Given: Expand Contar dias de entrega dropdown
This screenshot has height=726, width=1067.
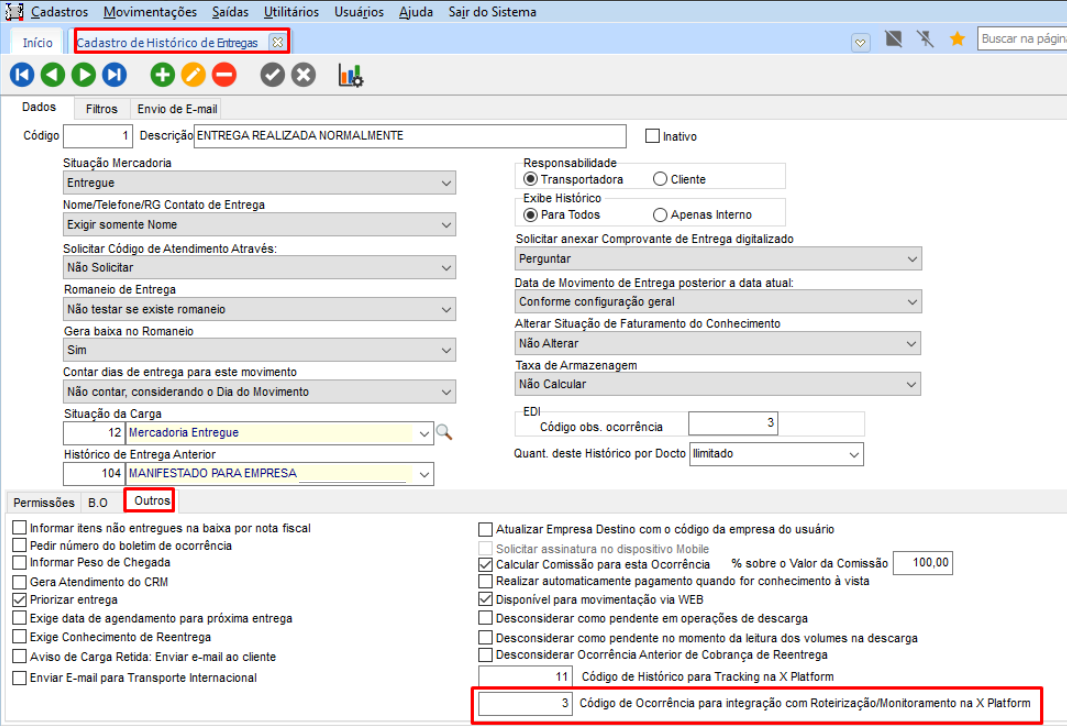Looking at the screenshot, I should pos(259,392).
